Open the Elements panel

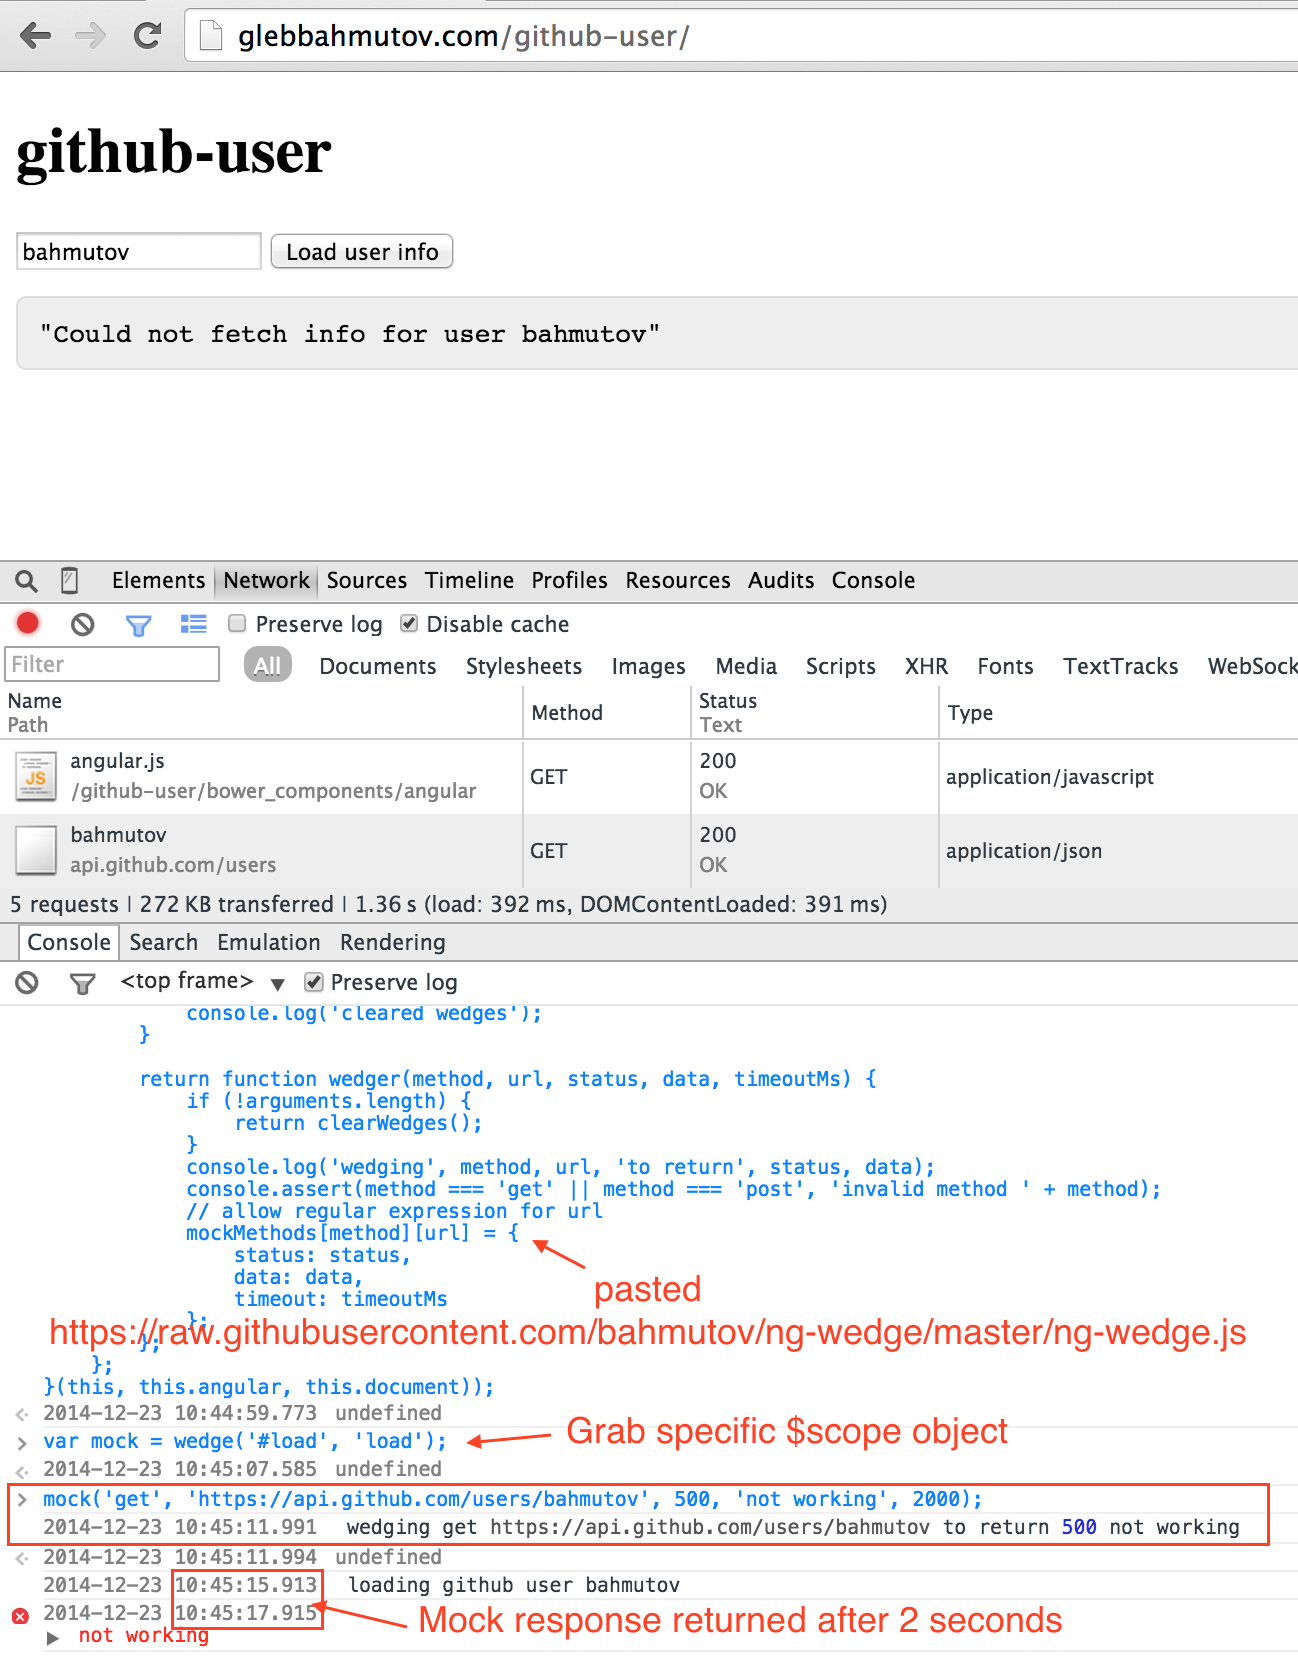click(158, 580)
